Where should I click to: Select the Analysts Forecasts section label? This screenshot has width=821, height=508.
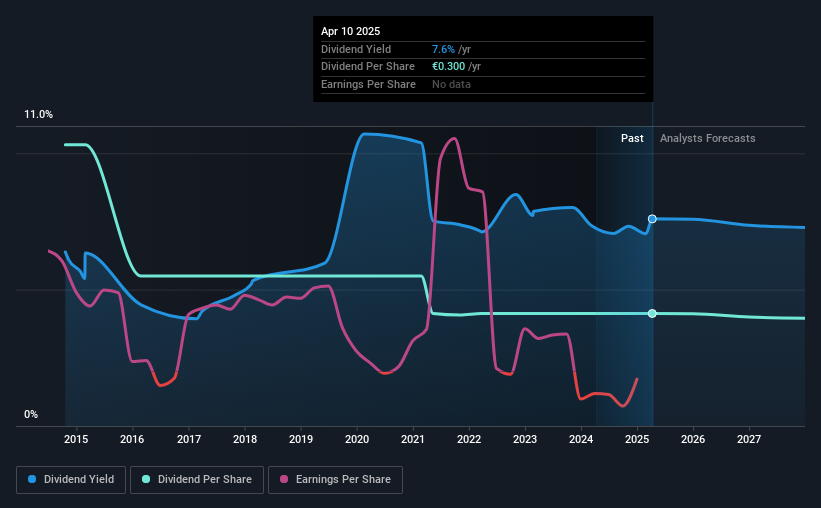pos(707,138)
